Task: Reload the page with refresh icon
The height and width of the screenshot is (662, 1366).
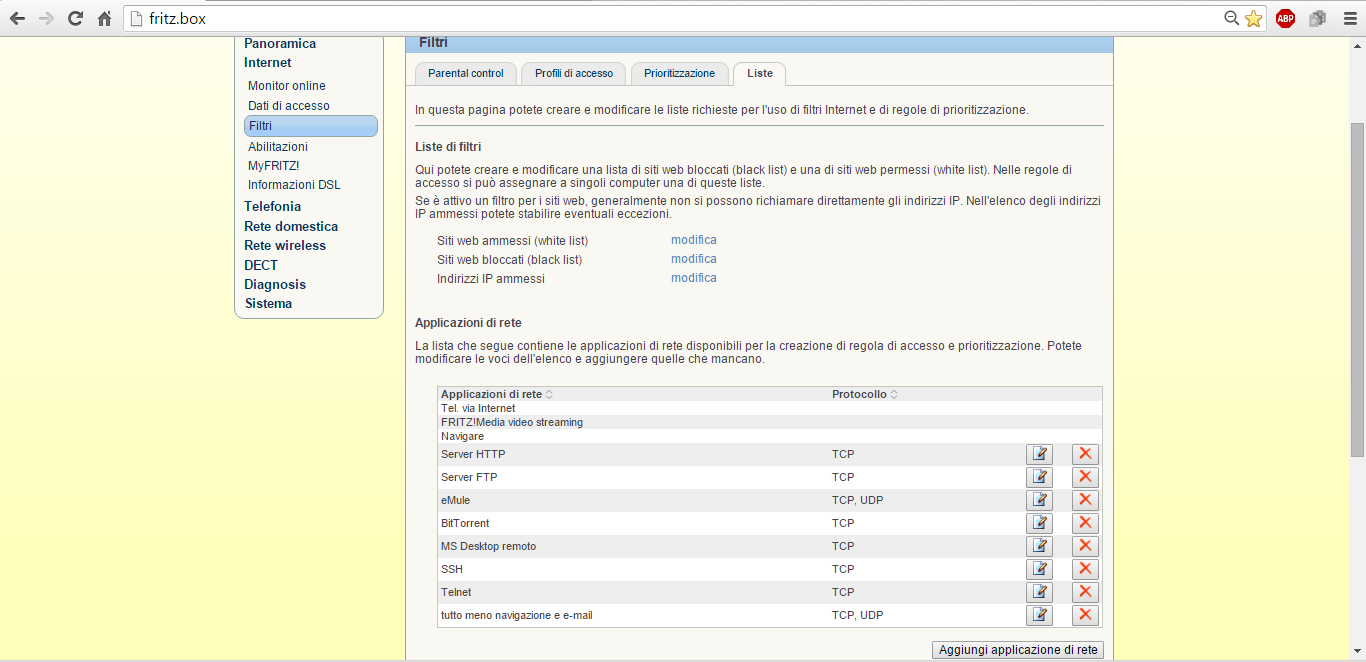Action: click(x=75, y=18)
